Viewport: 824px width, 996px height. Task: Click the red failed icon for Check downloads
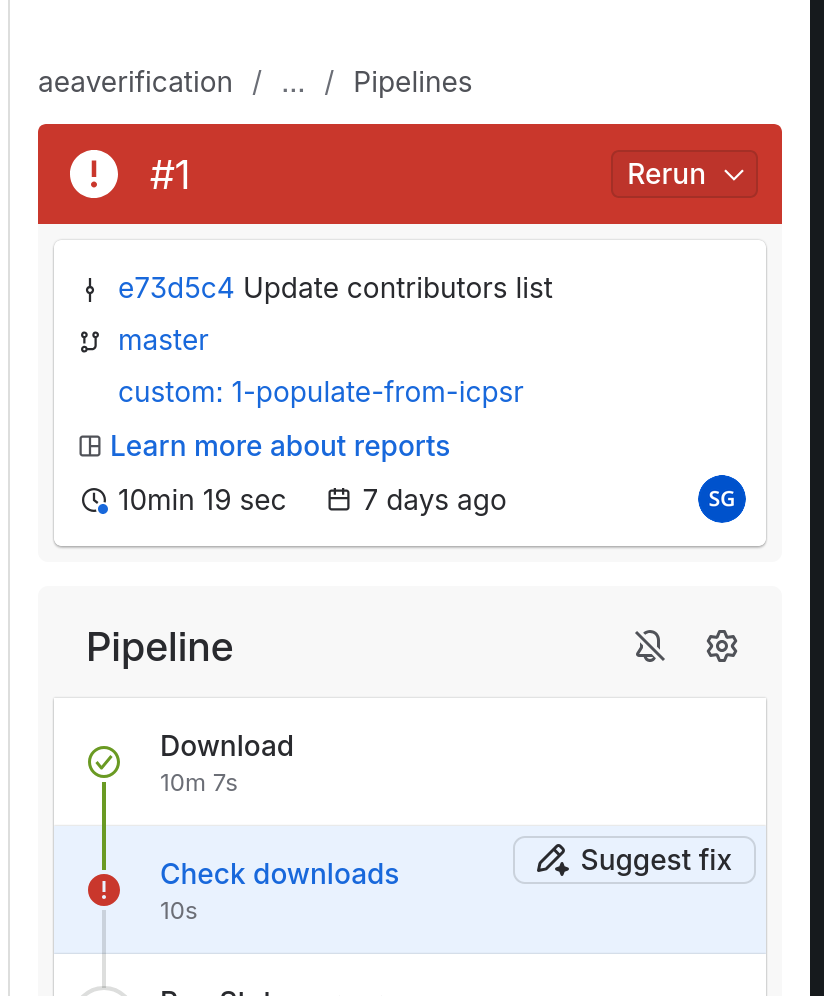(x=104, y=890)
